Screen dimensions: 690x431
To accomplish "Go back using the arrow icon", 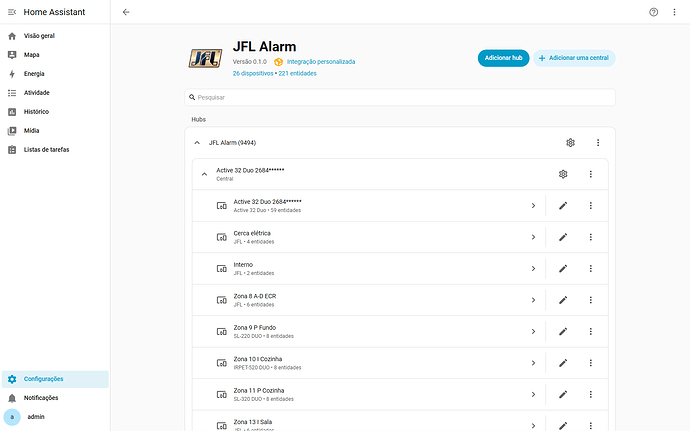I will coord(126,12).
